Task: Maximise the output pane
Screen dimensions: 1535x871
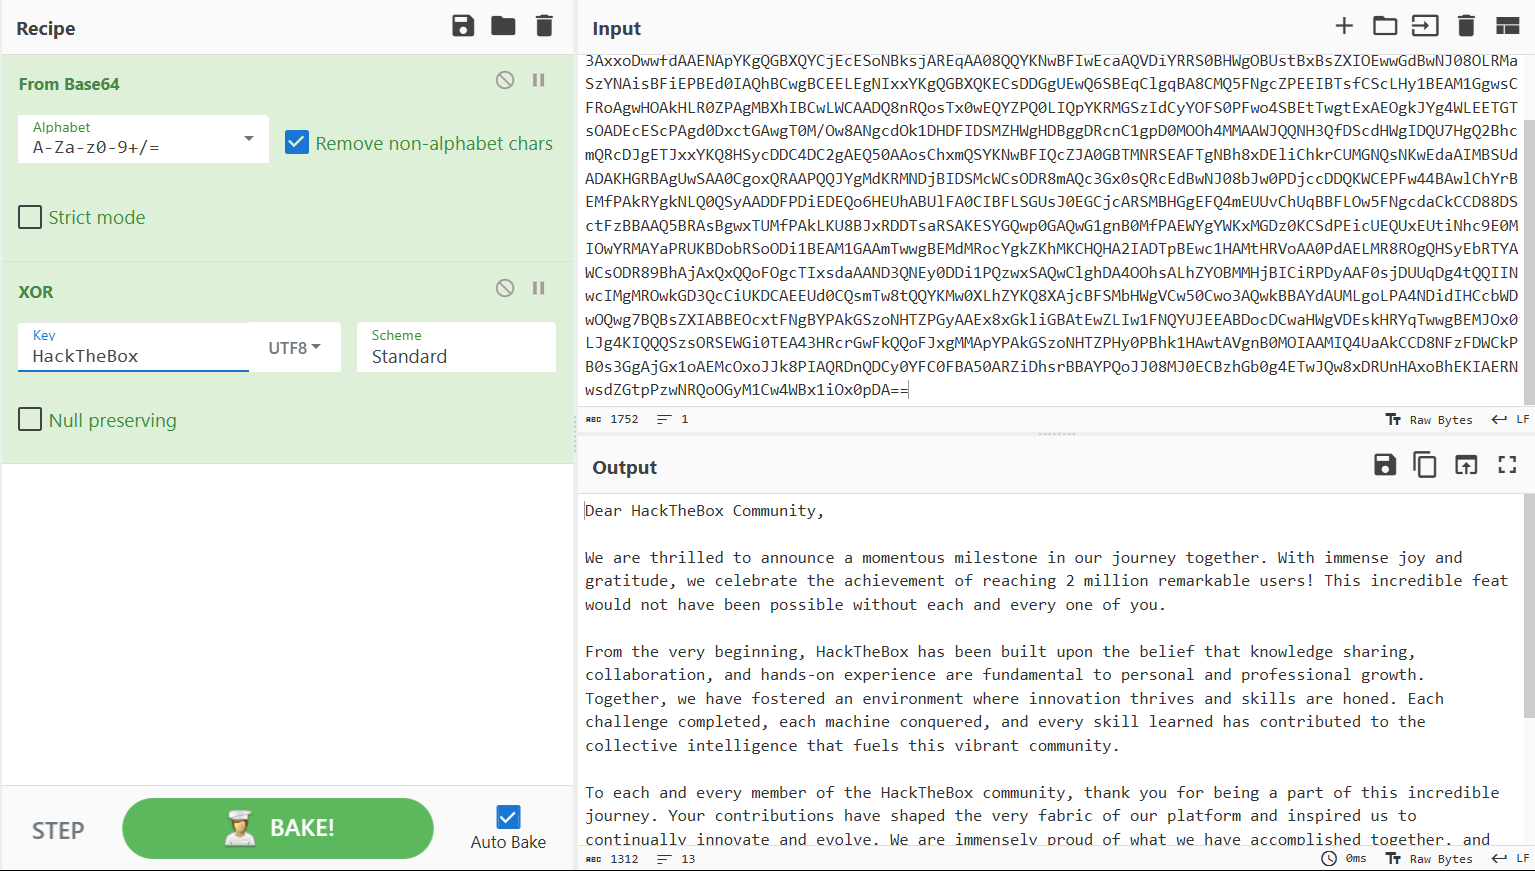Action: point(1507,464)
